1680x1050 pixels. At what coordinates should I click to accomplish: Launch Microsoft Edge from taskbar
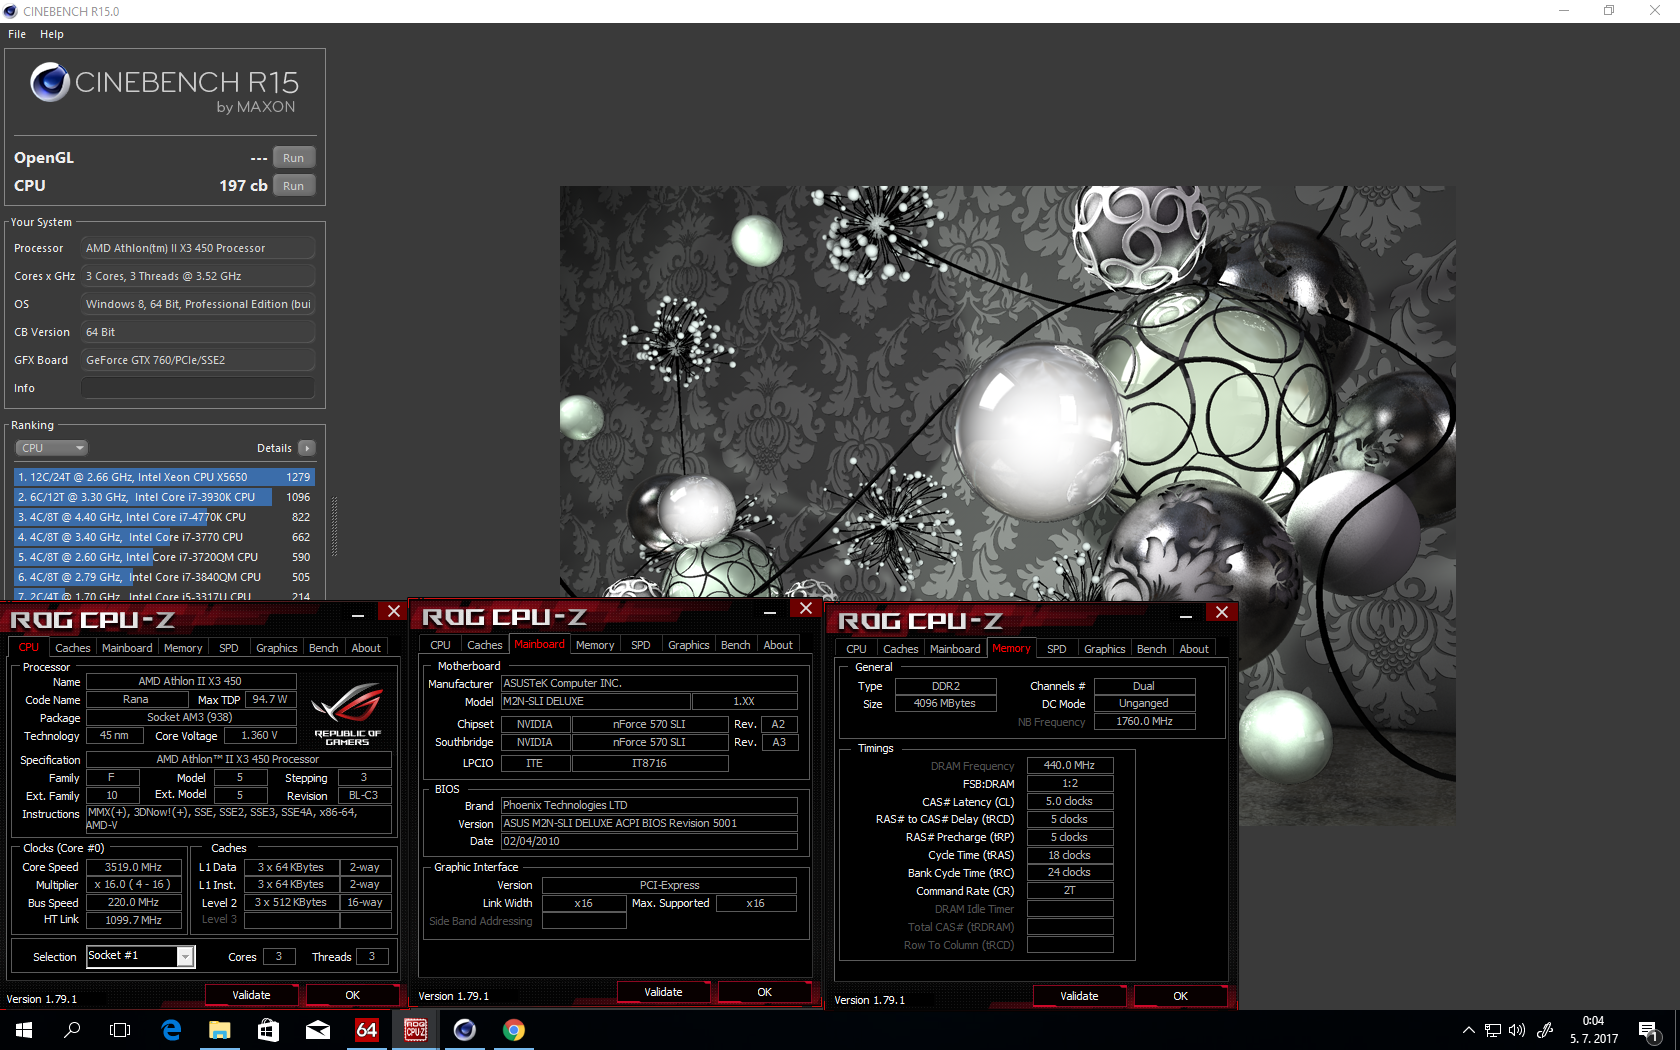pos(171,1030)
